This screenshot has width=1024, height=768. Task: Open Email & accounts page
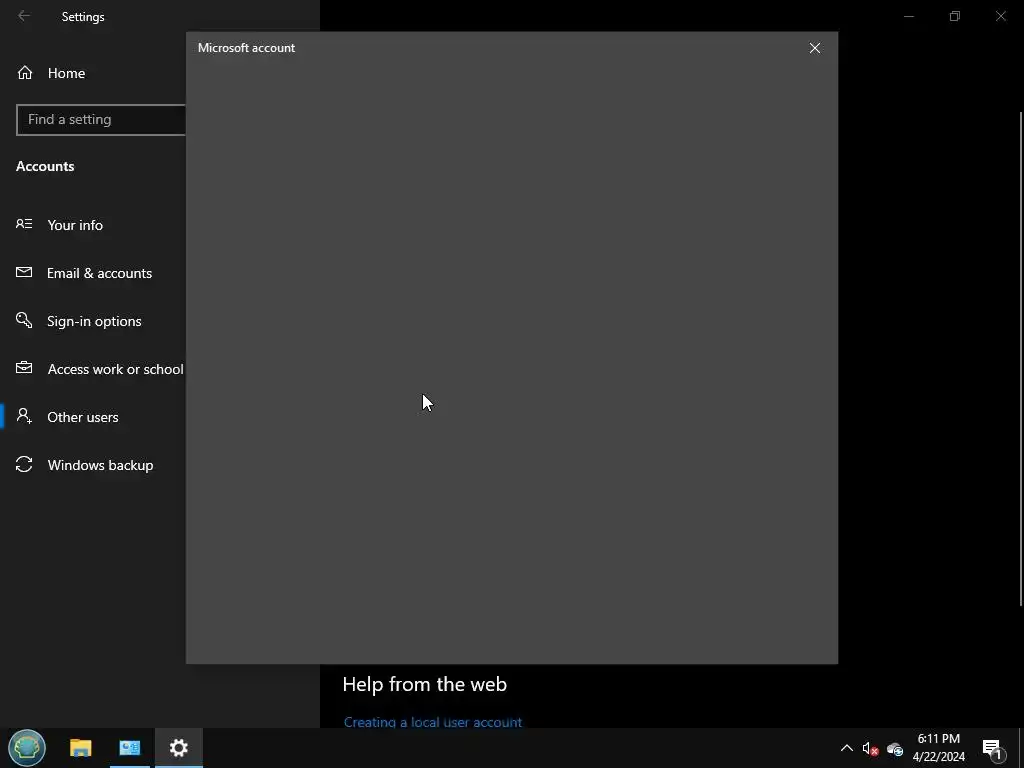(99, 273)
